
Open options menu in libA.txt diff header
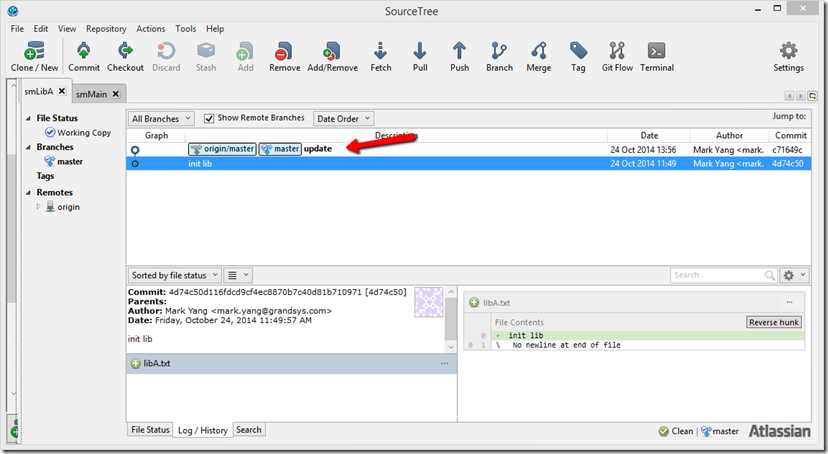(x=789, y=302)
